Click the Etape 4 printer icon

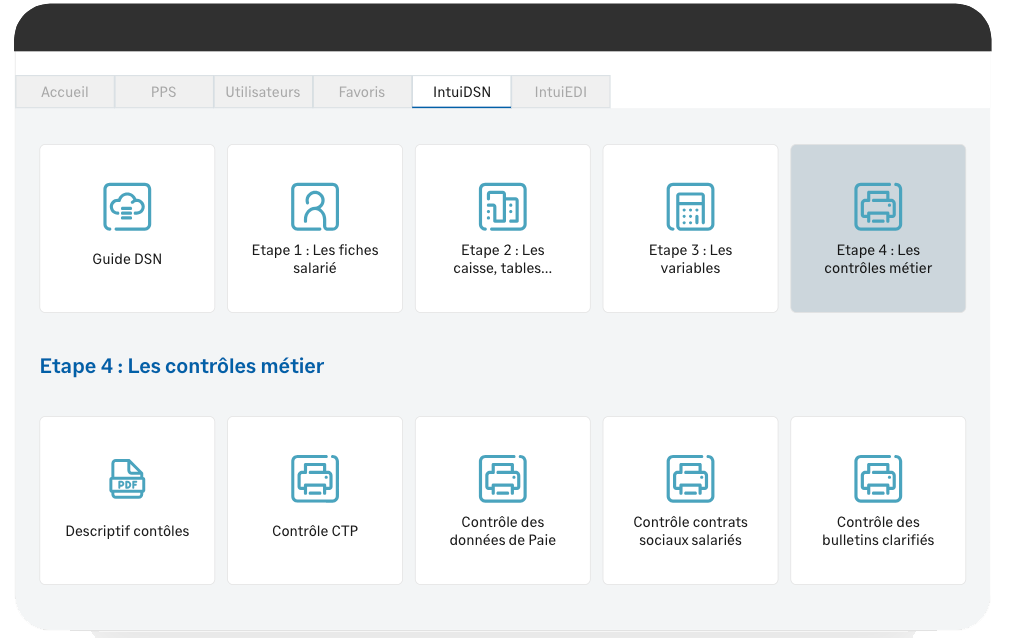coord(878,207)
